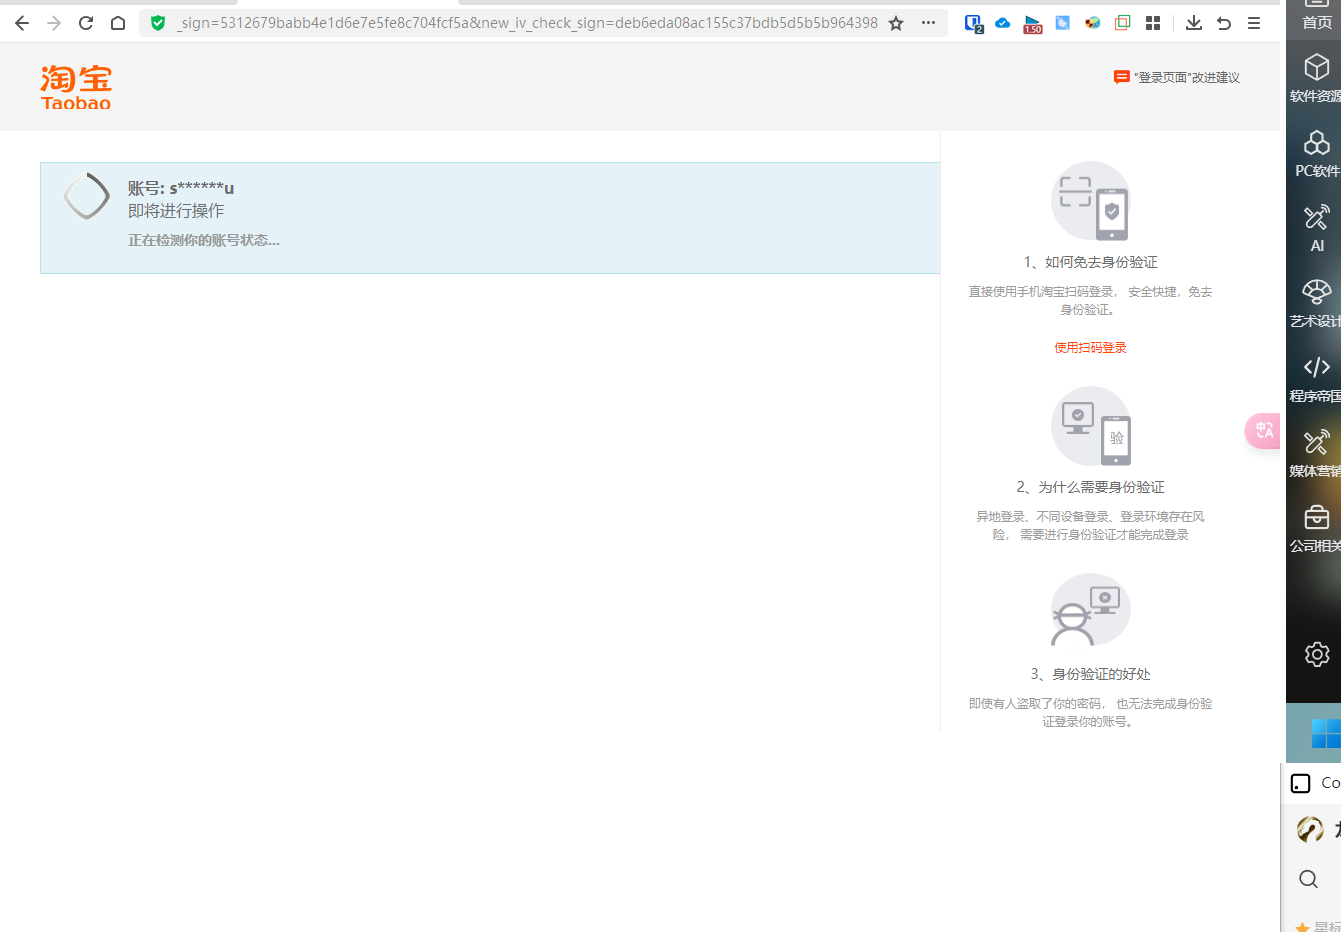Image resolution: width=1341 pixels, height=932 pixels.
Task: Click the text 即将进行操作
Action: pos(176,211)
